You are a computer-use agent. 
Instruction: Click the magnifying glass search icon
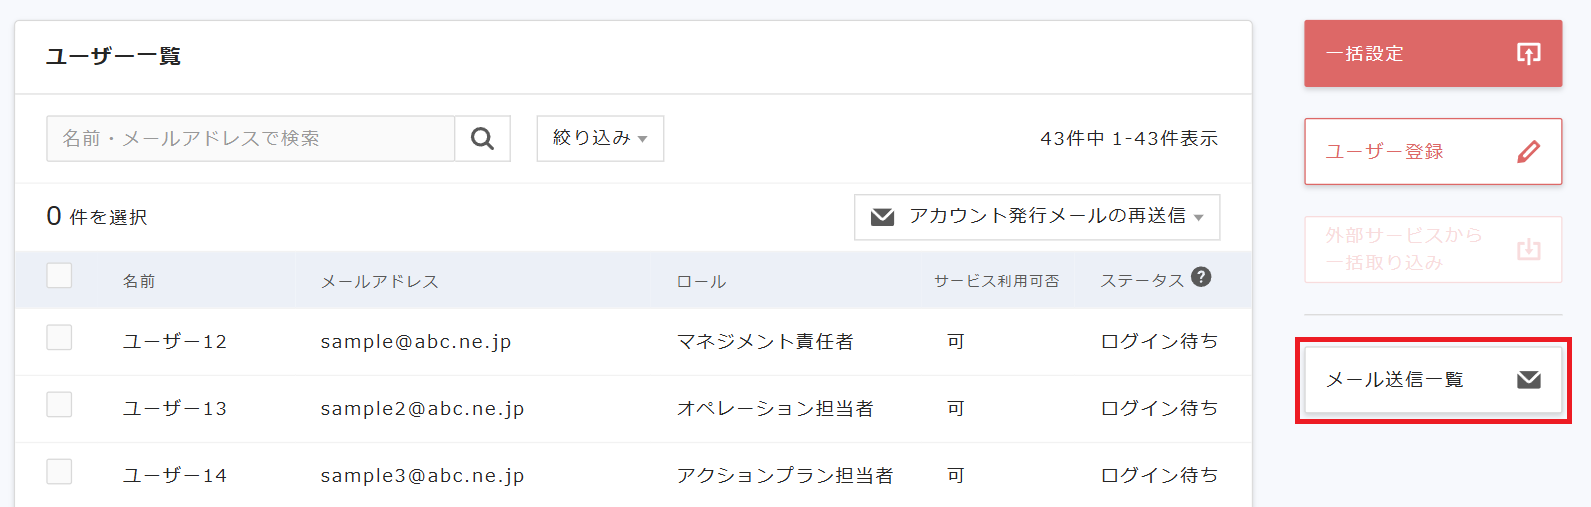tap(482, 139)
